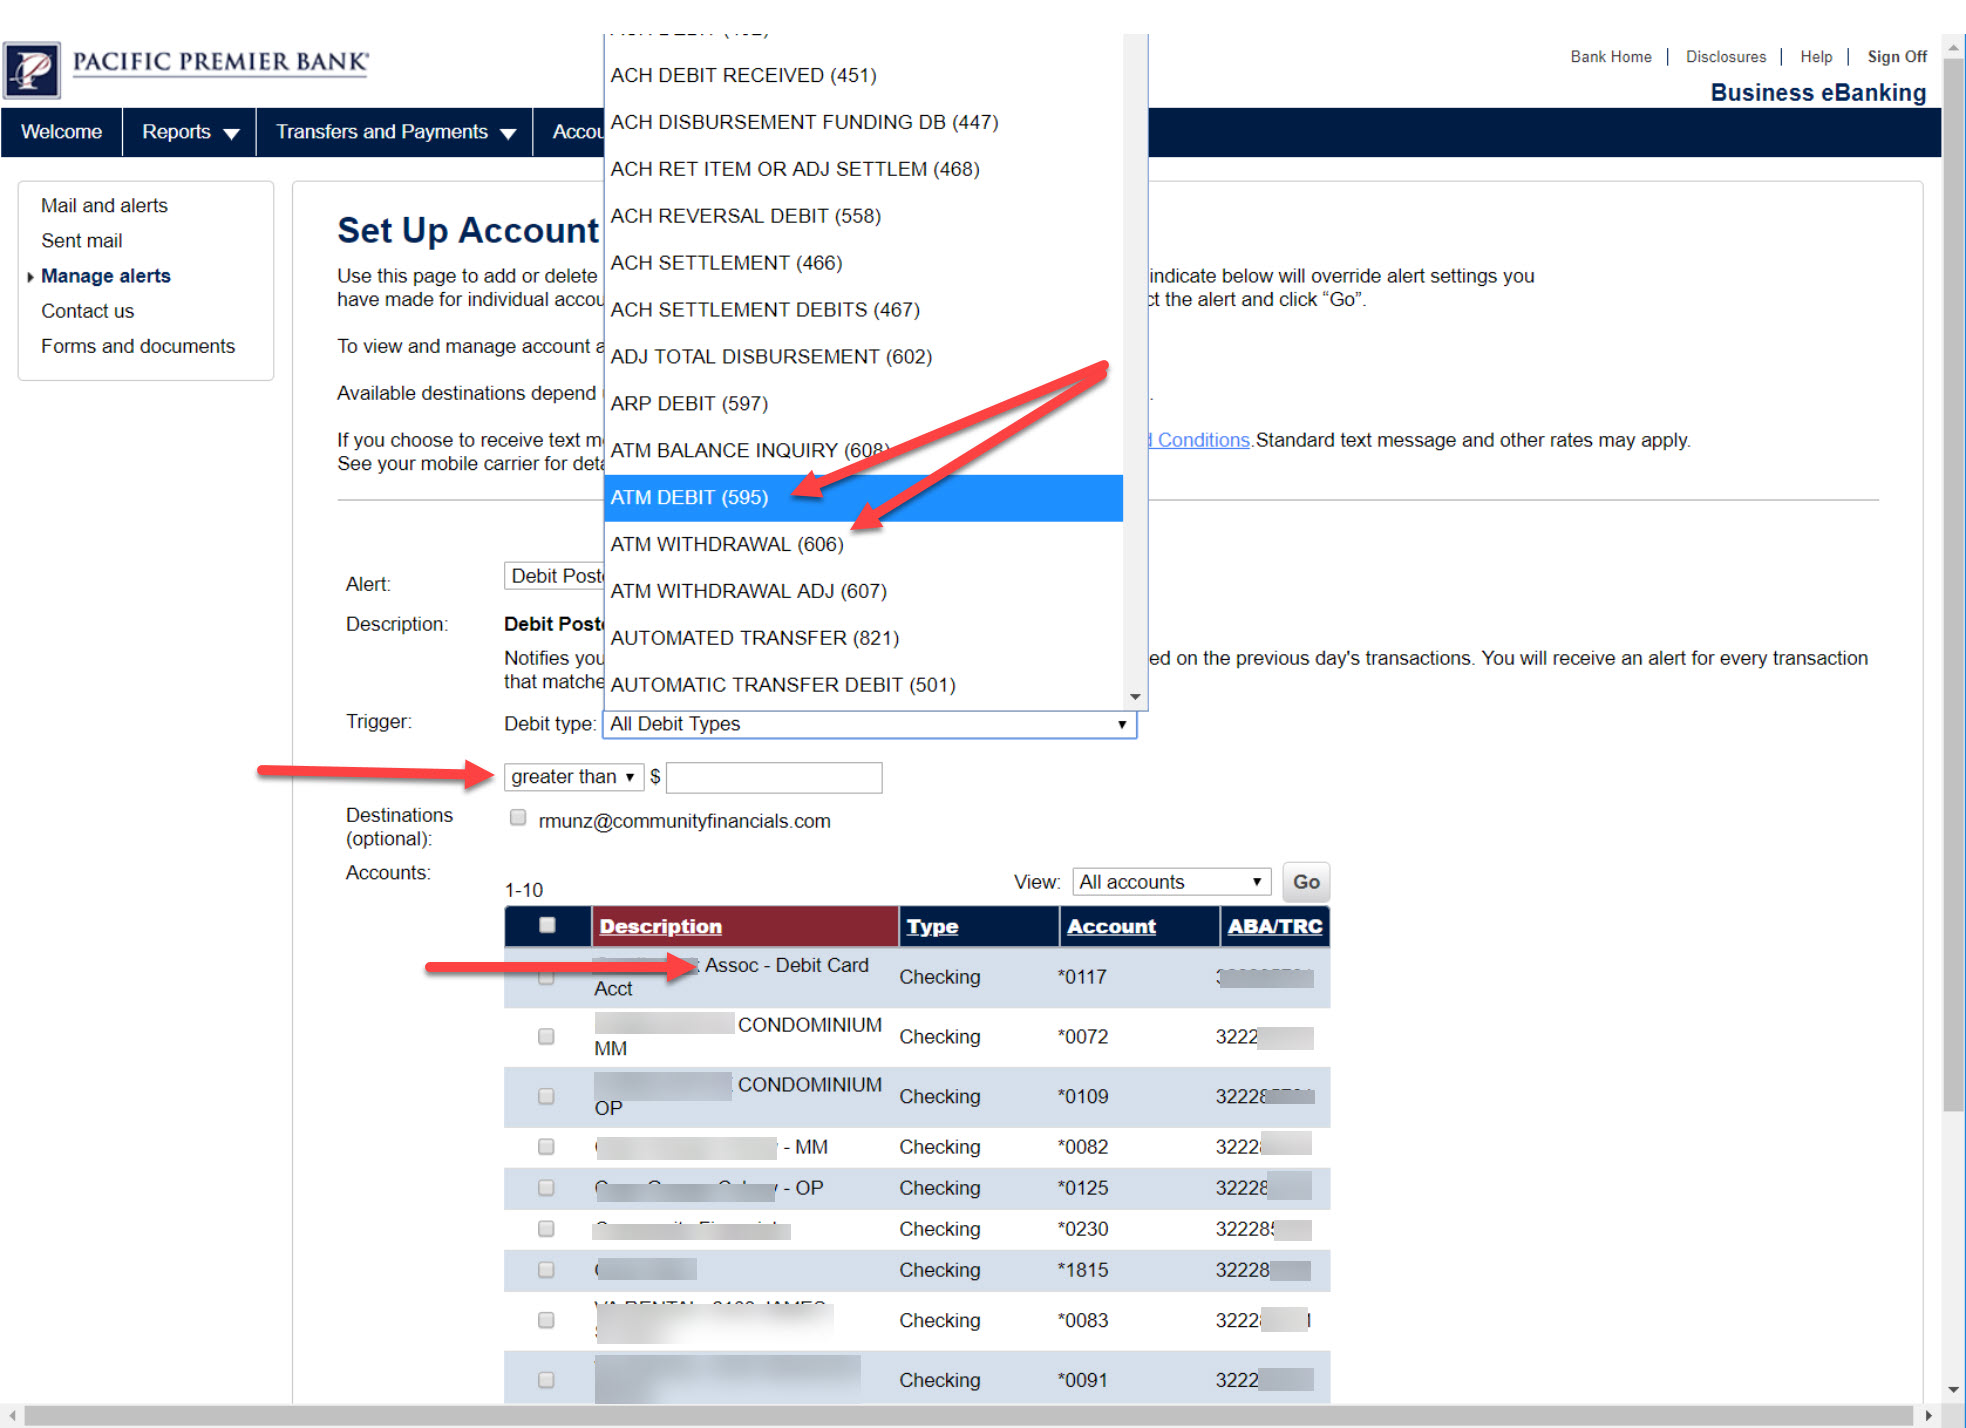Click page scrollbar down arrow

tap(1953, 1390)
